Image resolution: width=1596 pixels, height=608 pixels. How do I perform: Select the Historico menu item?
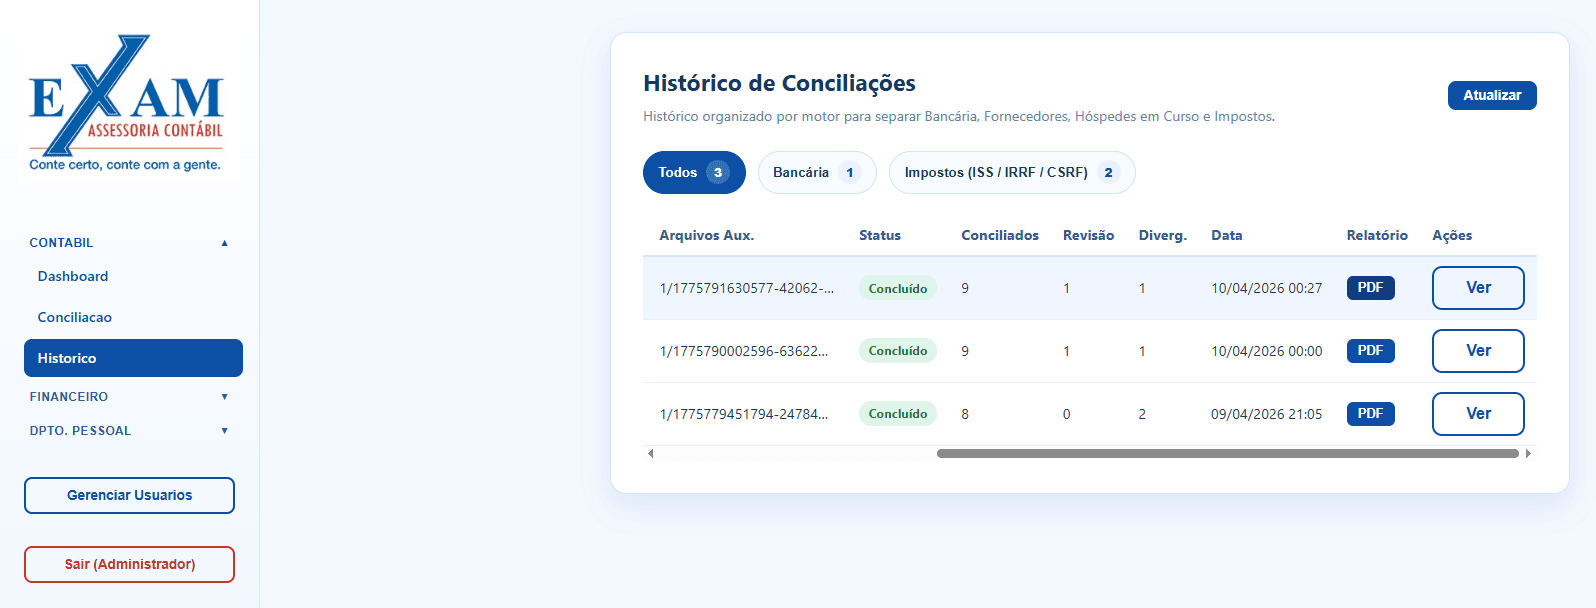pos(133,358)
